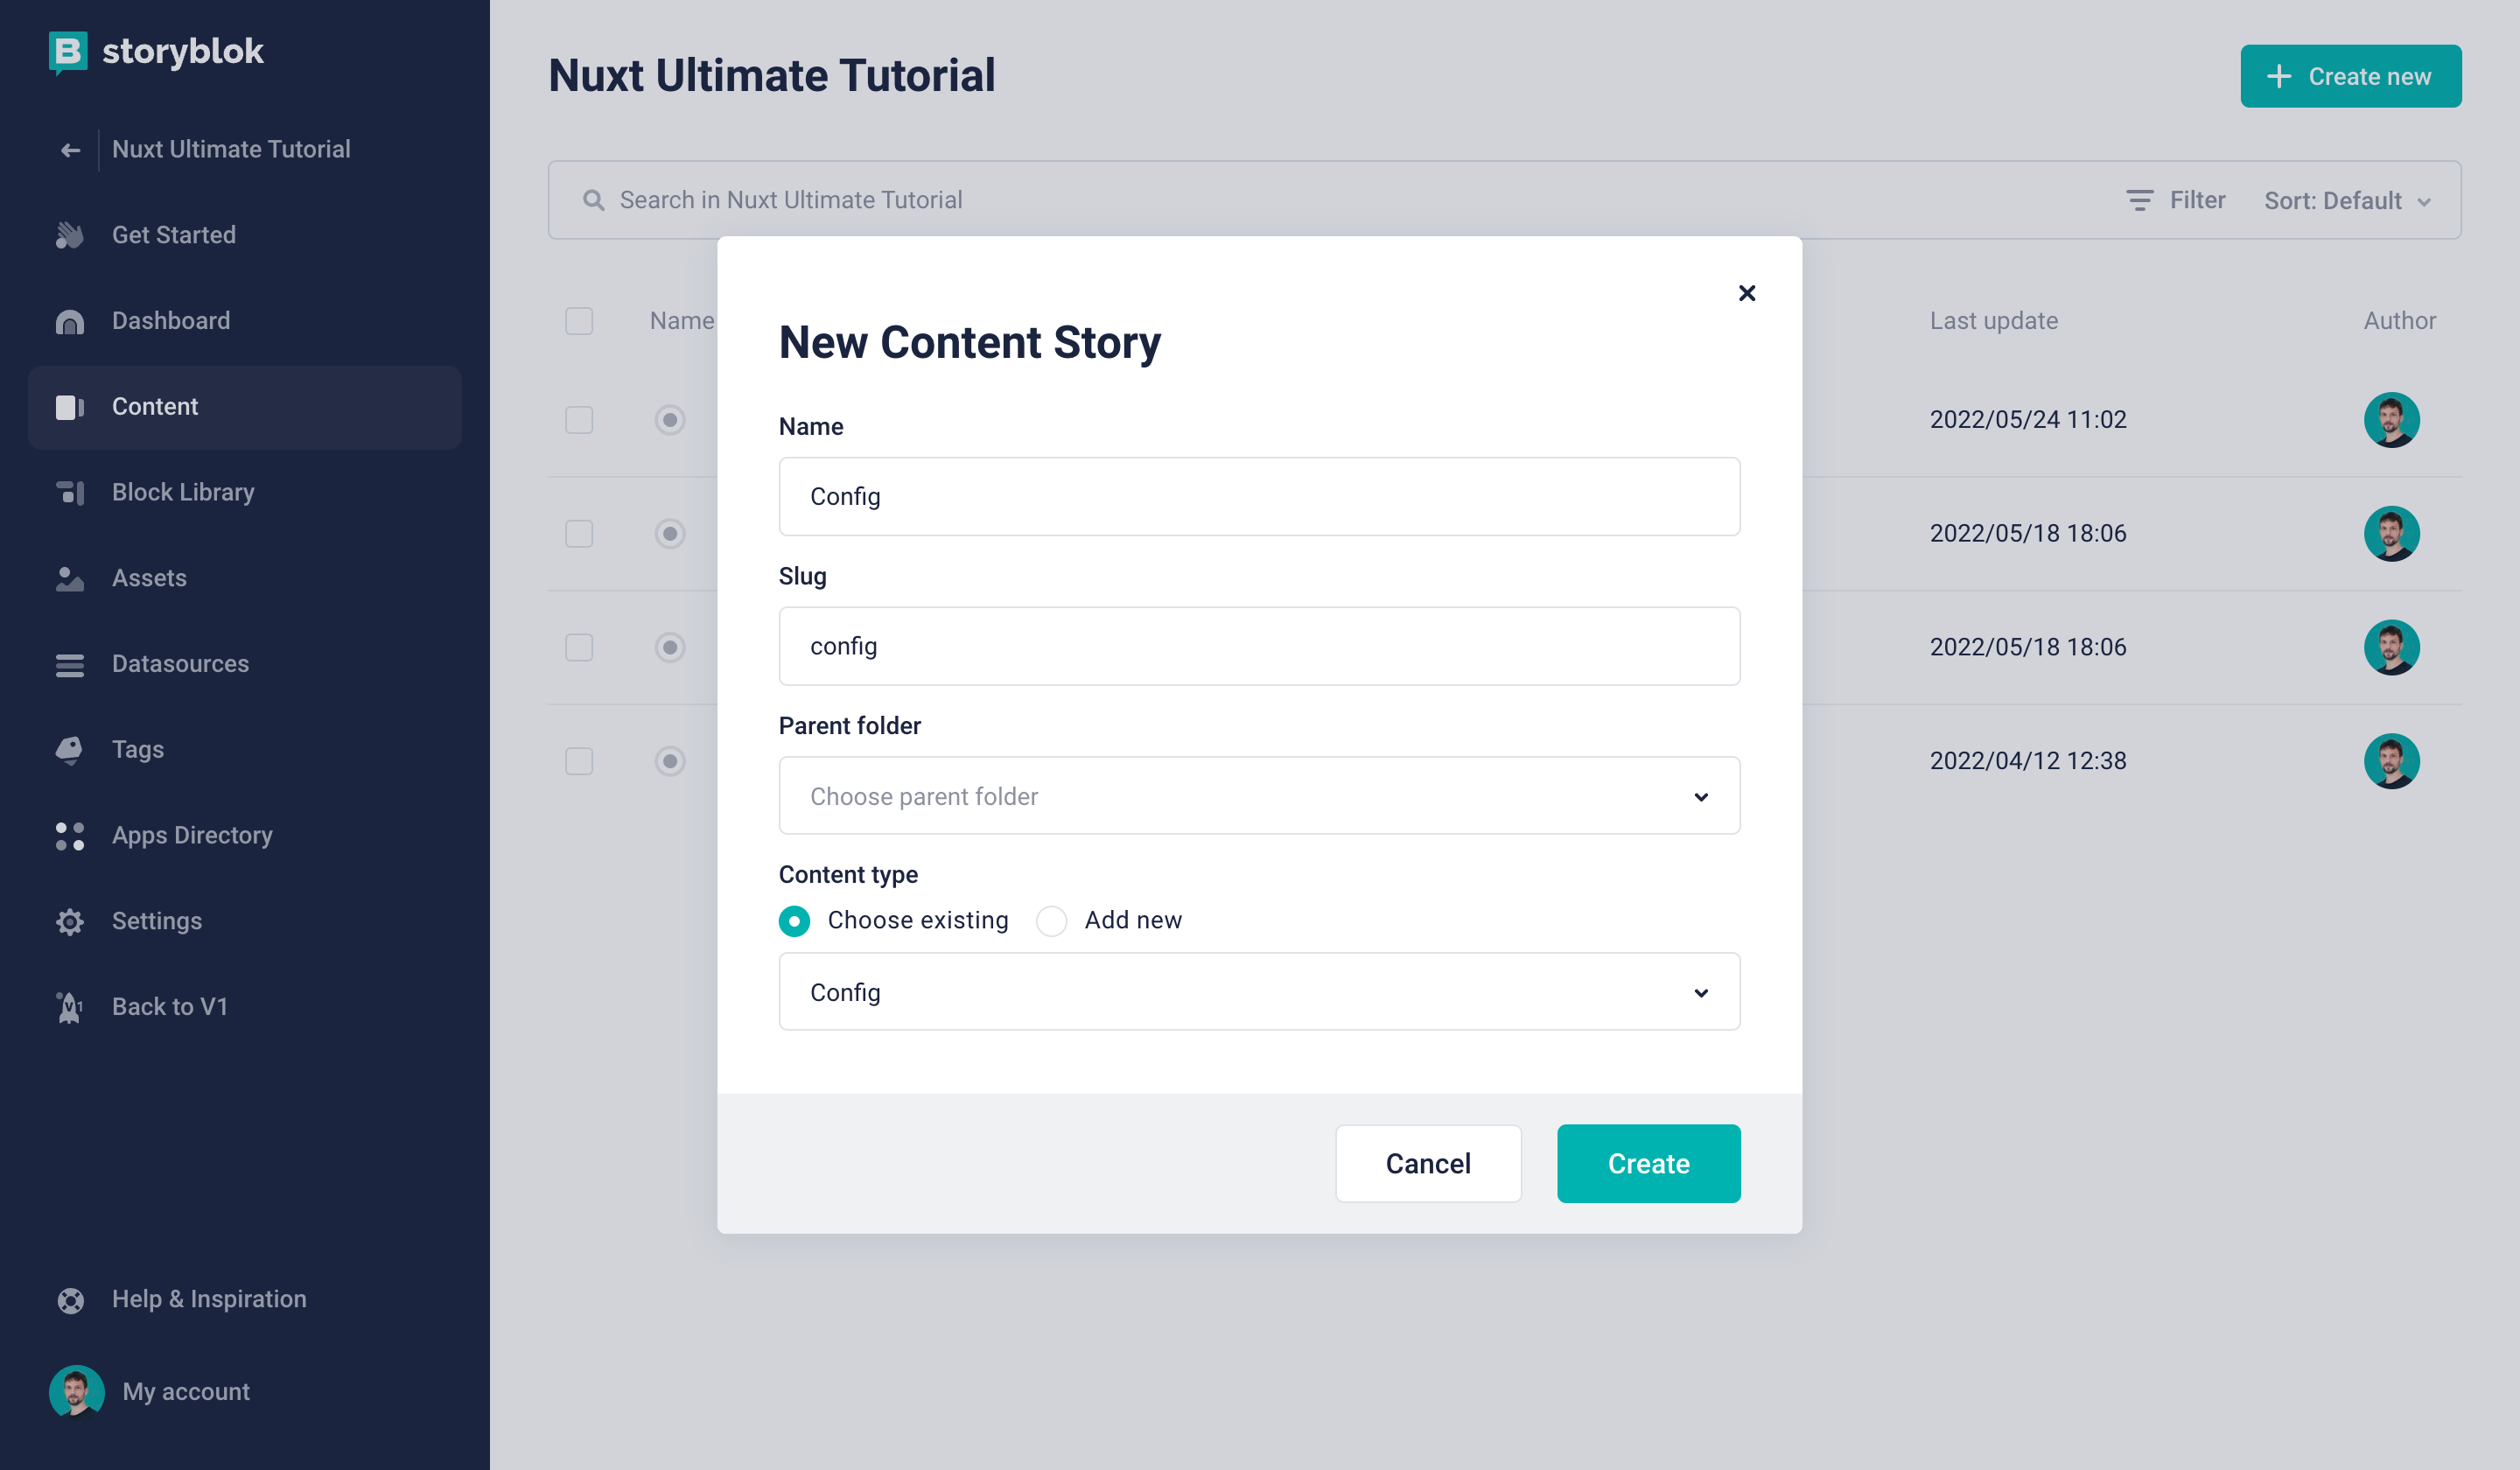The height and width of the screenshot is (1470, 2520).
Task: Click the Apps Directory grid icon
Action: click(x=70, y=836)
